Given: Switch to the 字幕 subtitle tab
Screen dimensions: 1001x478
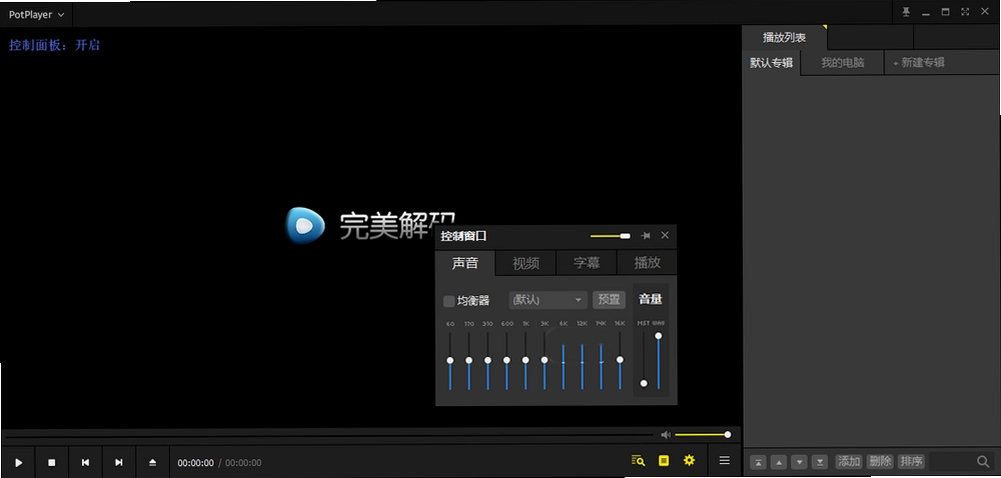Looking at the screenshot, I should [x=587, y=263].
